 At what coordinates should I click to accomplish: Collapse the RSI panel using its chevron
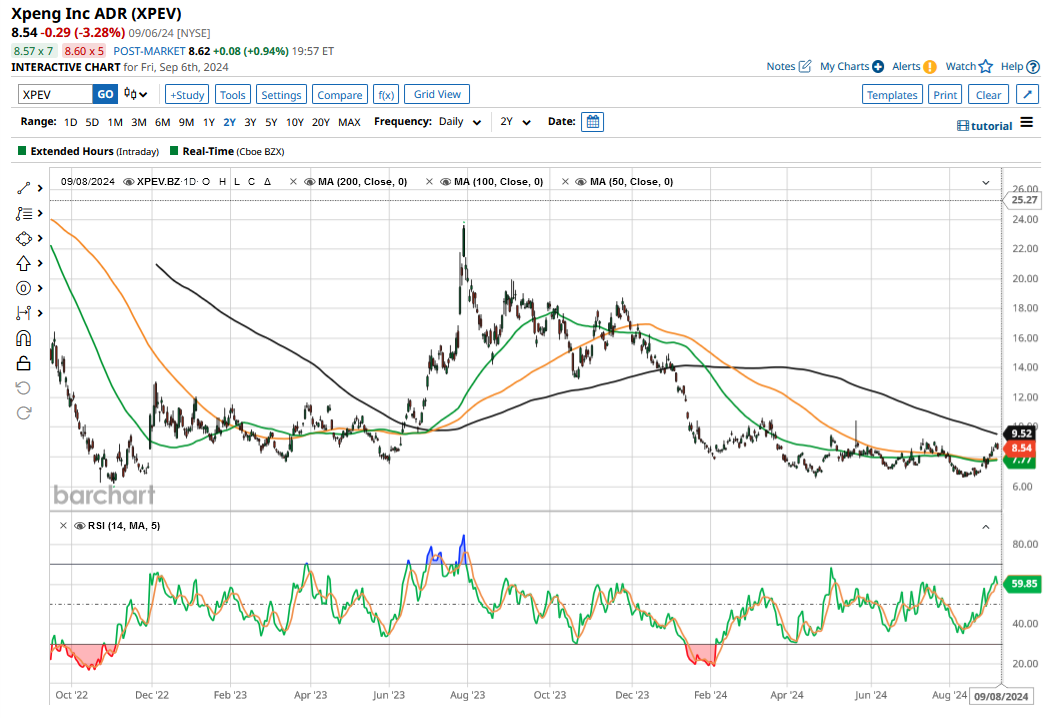tap(985, 526)
